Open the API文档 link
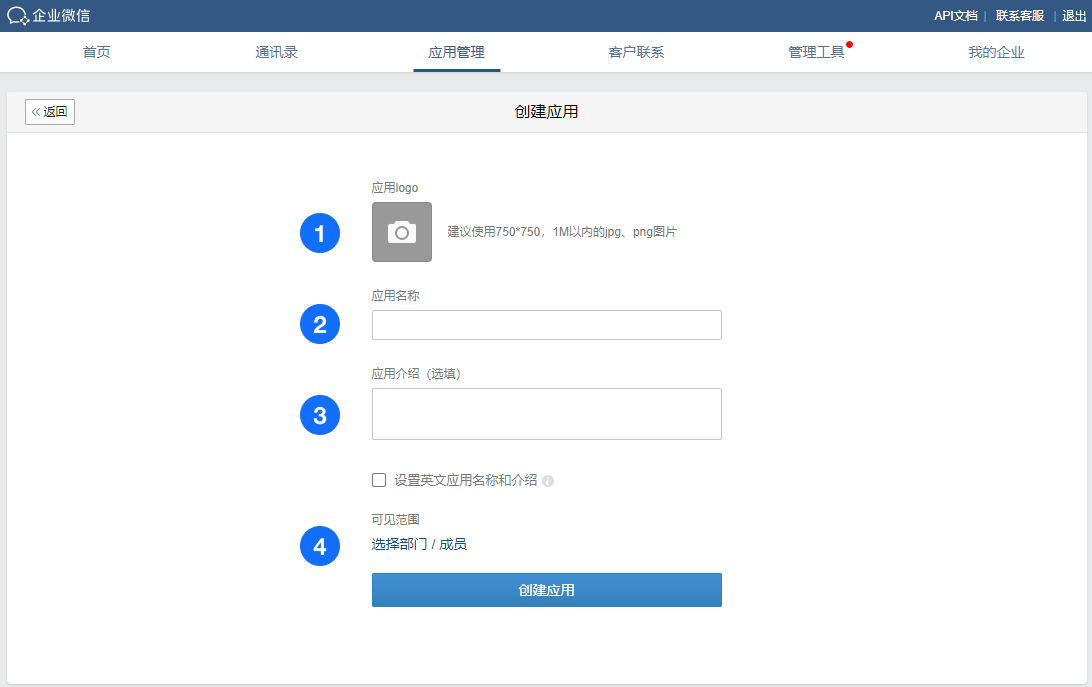This screenshot has height=687, width=1092. (955, 16)
